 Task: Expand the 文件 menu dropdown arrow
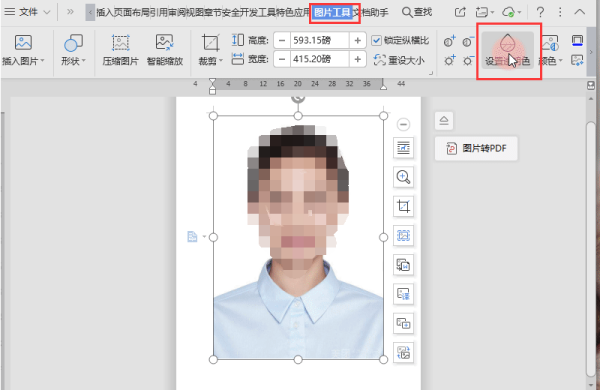[47, 12]
